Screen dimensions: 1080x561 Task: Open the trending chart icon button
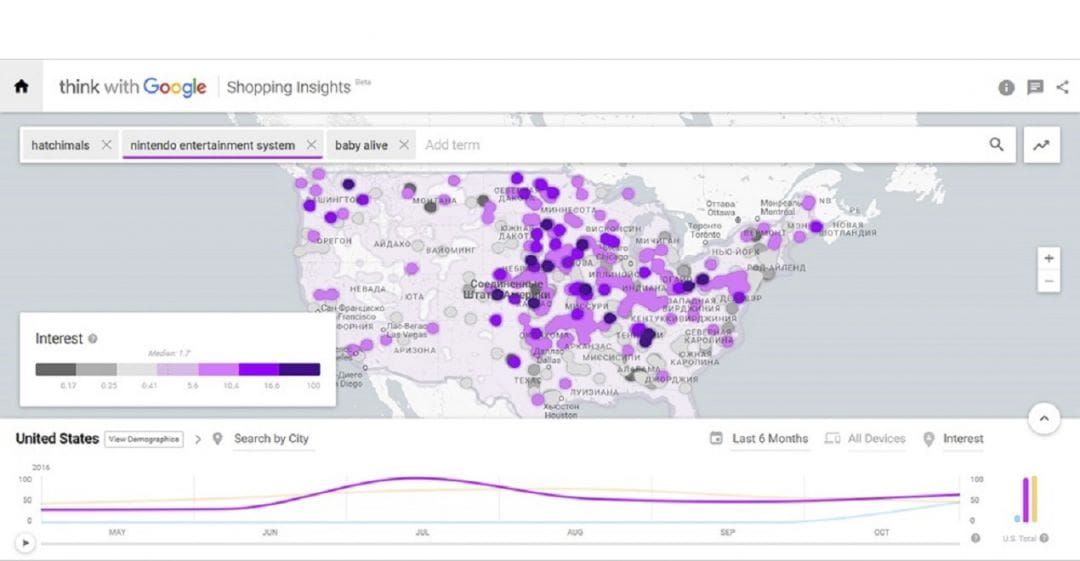pos(1041,145)
